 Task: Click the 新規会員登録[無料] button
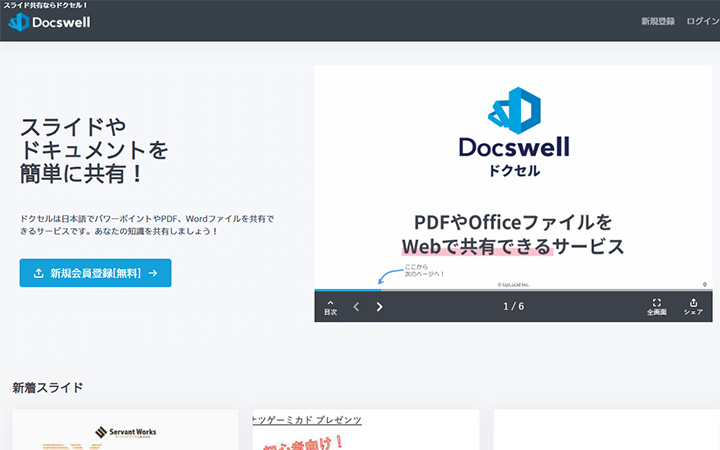(x=96, y=273)
